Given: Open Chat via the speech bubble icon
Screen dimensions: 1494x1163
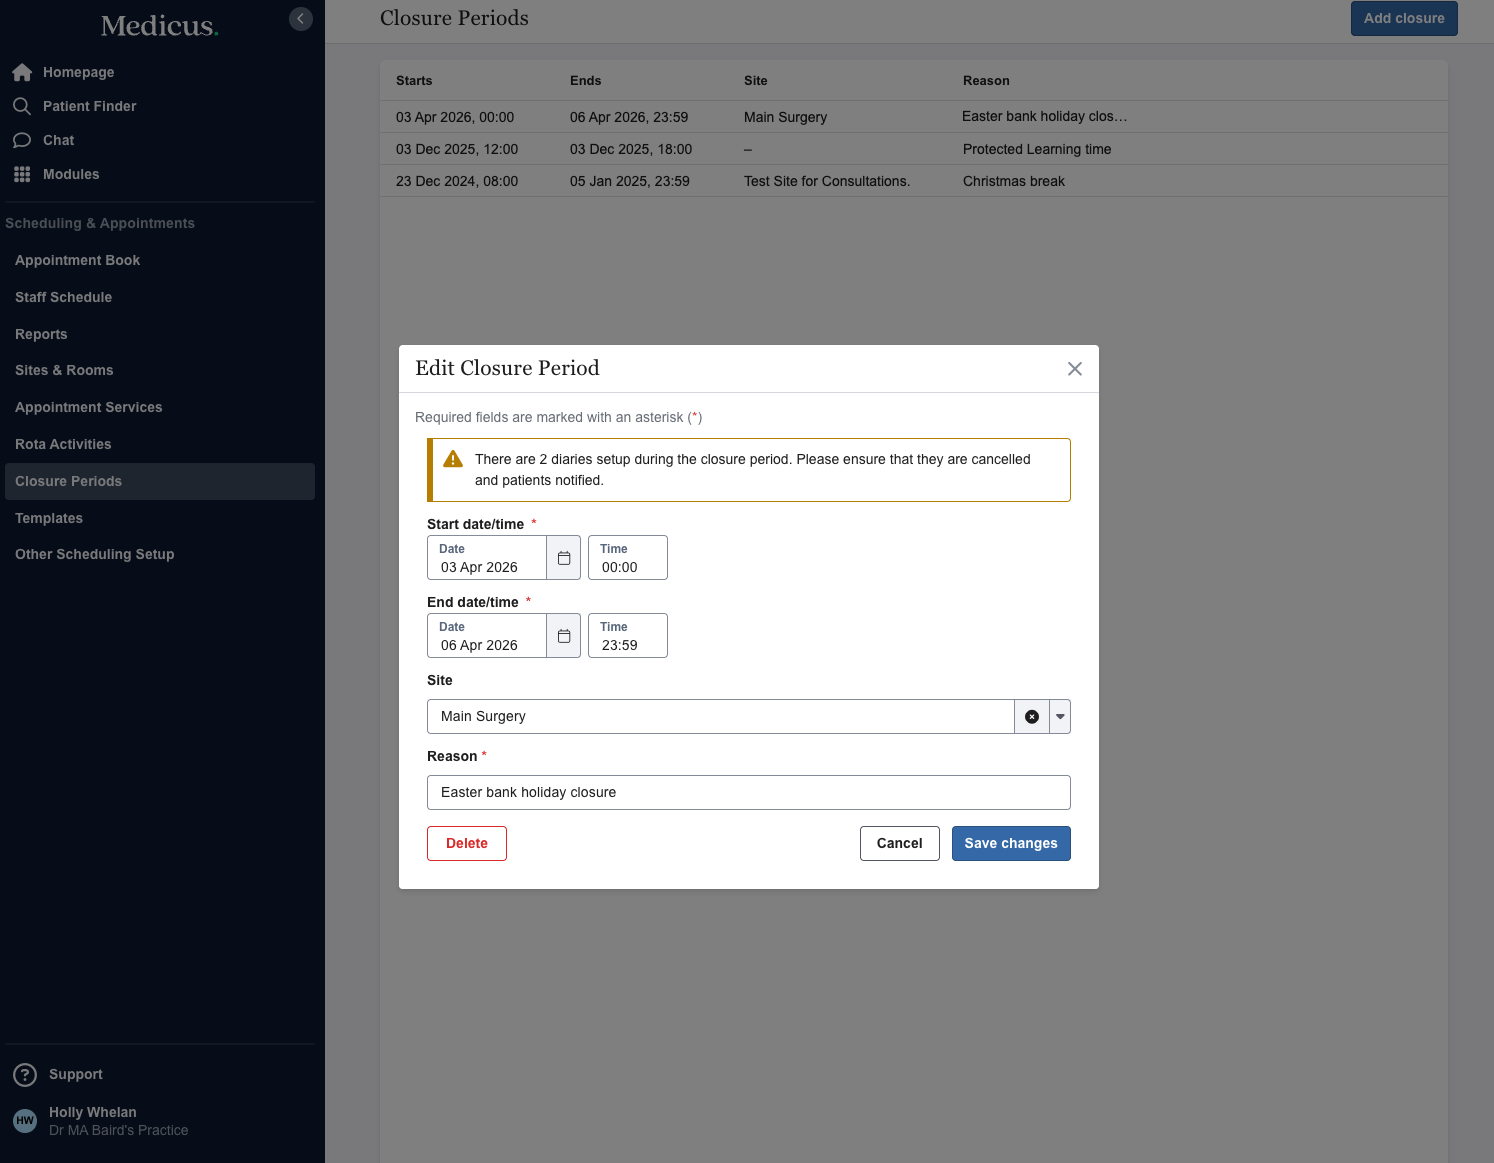Looking at the screenshot, I should (22, 140).
